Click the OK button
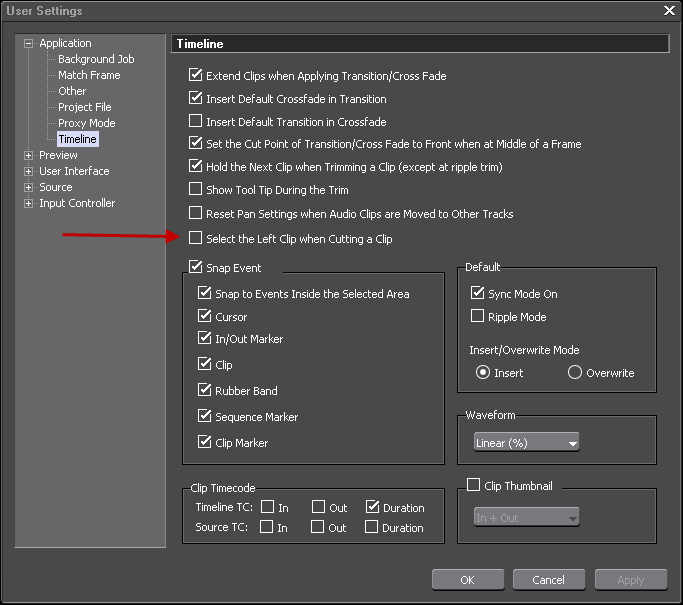Screen dimensions: 683x605 click(467, 580)
